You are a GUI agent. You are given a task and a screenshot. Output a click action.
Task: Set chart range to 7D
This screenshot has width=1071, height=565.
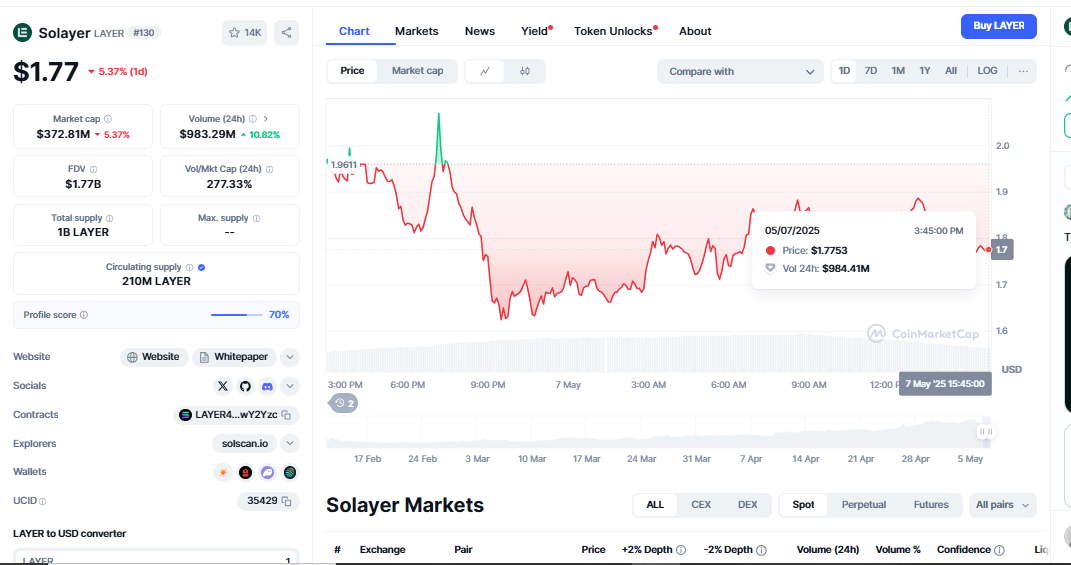pos(871,71)
